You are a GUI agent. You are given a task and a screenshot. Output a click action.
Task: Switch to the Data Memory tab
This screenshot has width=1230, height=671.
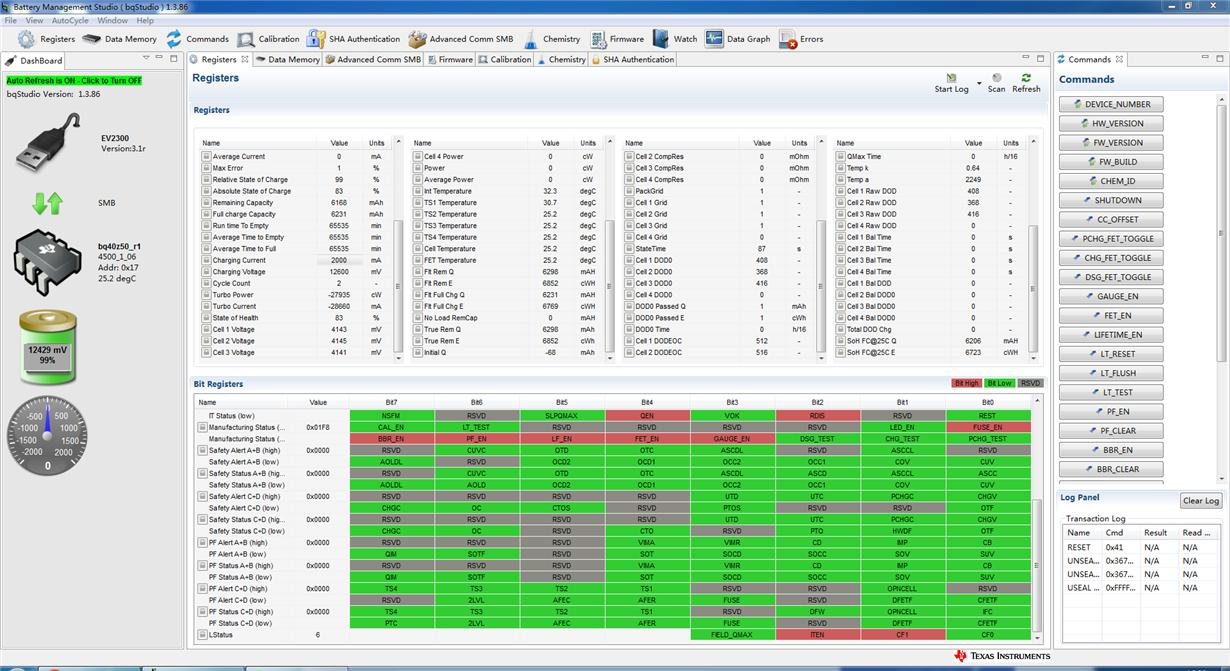[x=287, y=60]
